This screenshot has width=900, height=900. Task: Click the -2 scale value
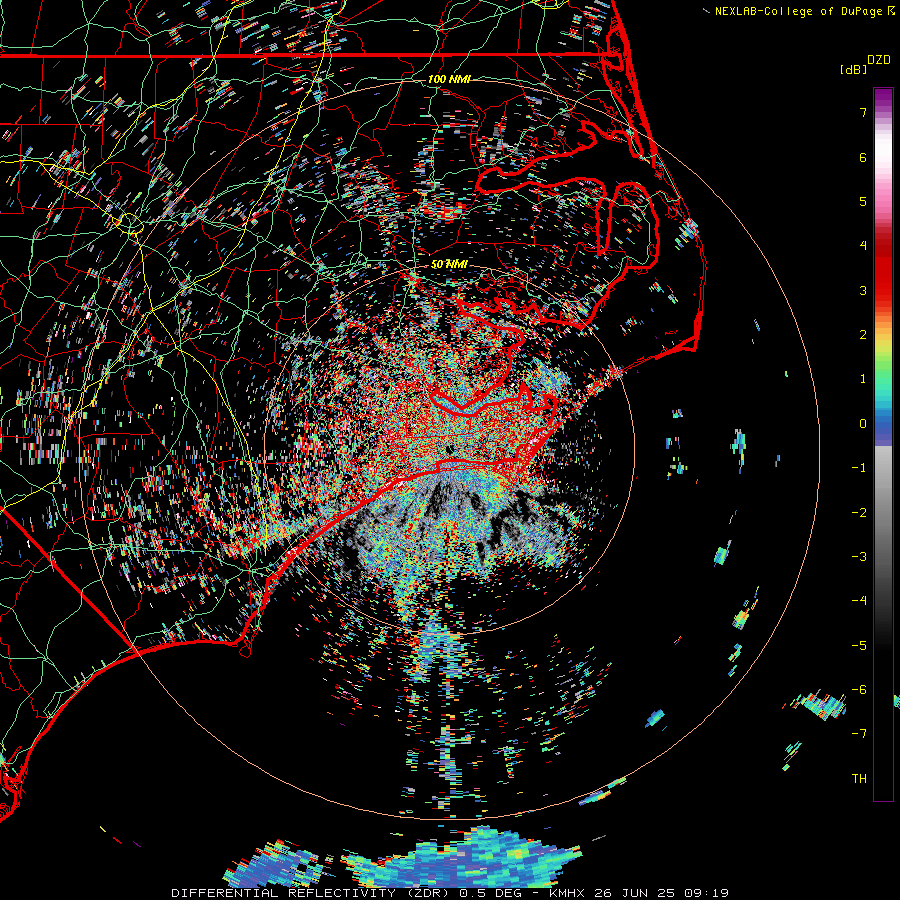point(859,513)
